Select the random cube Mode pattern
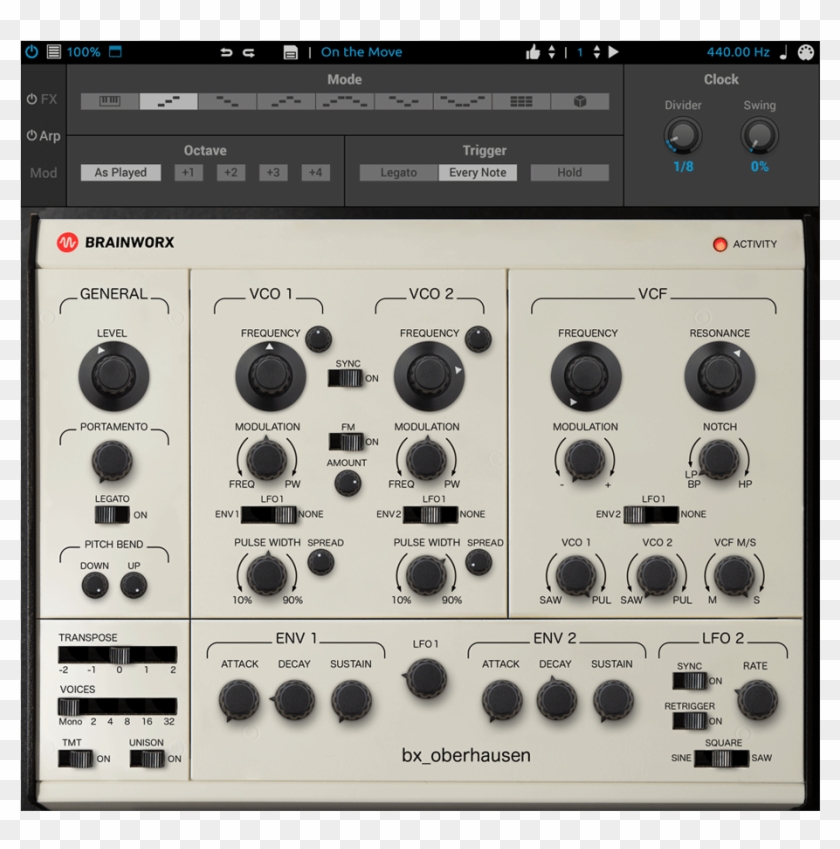 click(578, 101)
